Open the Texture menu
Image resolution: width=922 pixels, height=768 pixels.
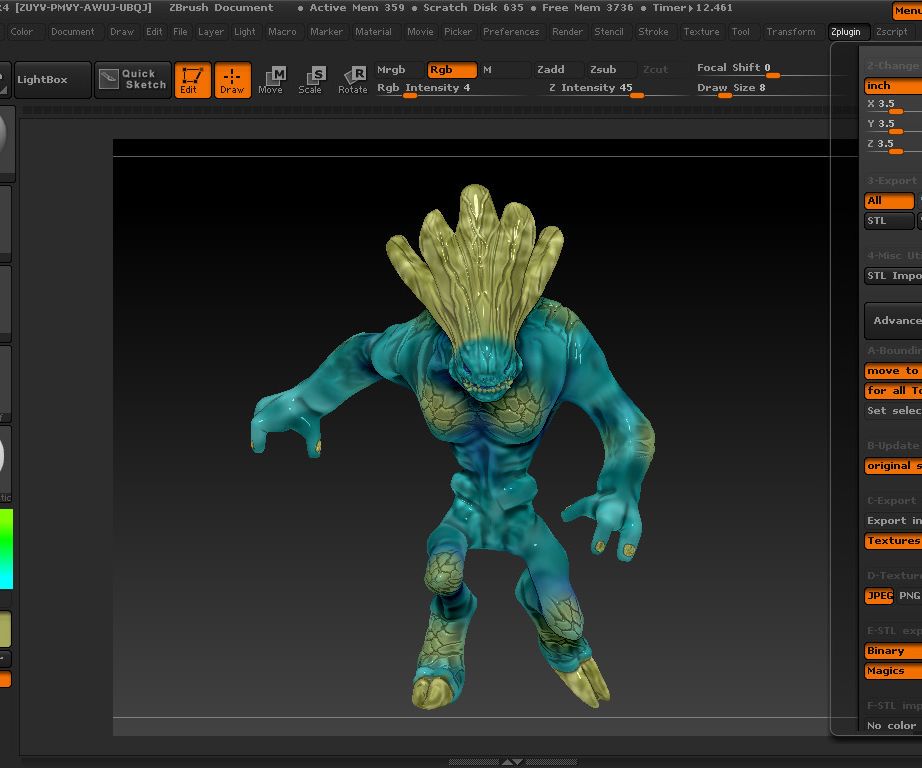pos(701,31)
